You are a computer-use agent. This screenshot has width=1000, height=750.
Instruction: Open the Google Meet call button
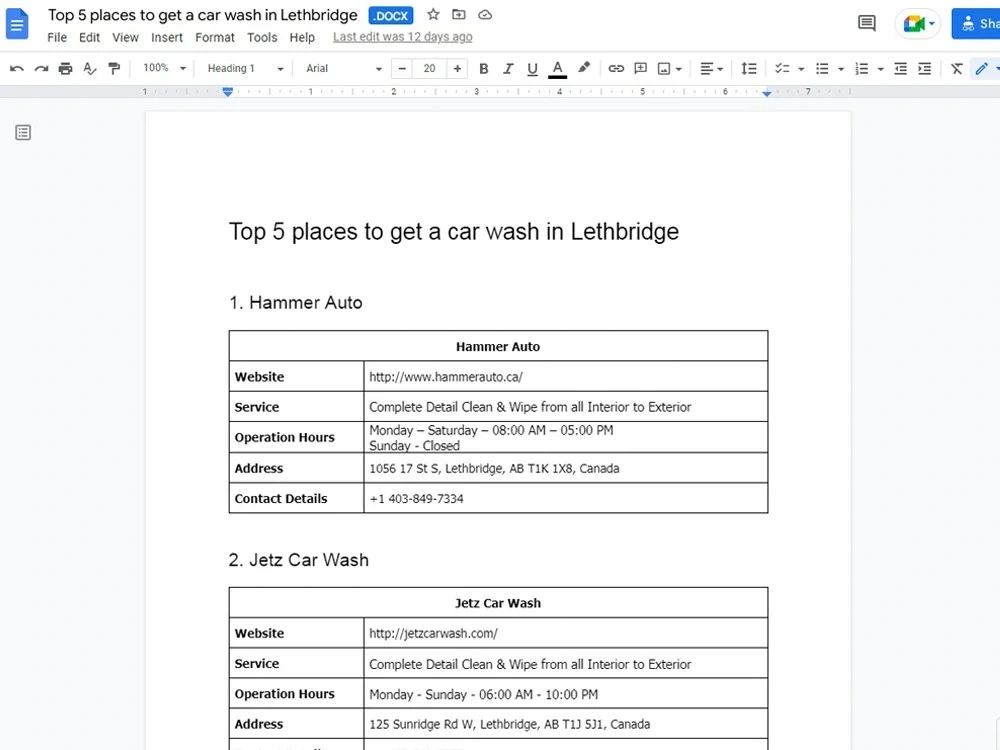pyautogui.click(x=918, y=24)
